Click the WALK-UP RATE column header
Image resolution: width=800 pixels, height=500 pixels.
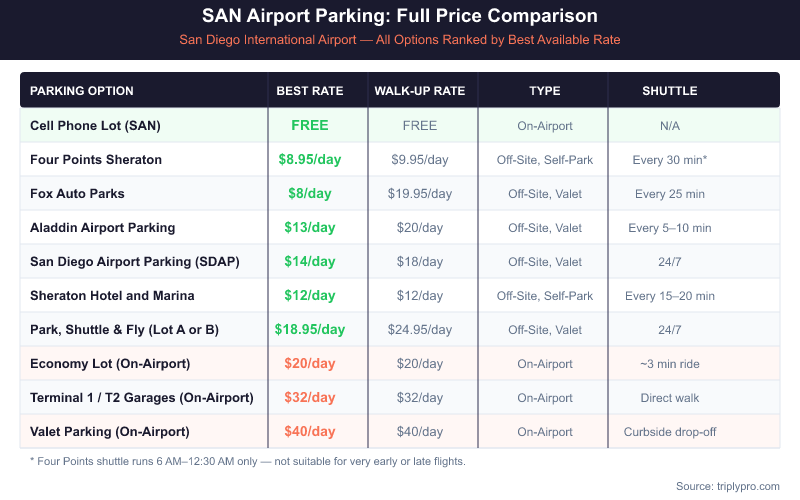(420, 91)
